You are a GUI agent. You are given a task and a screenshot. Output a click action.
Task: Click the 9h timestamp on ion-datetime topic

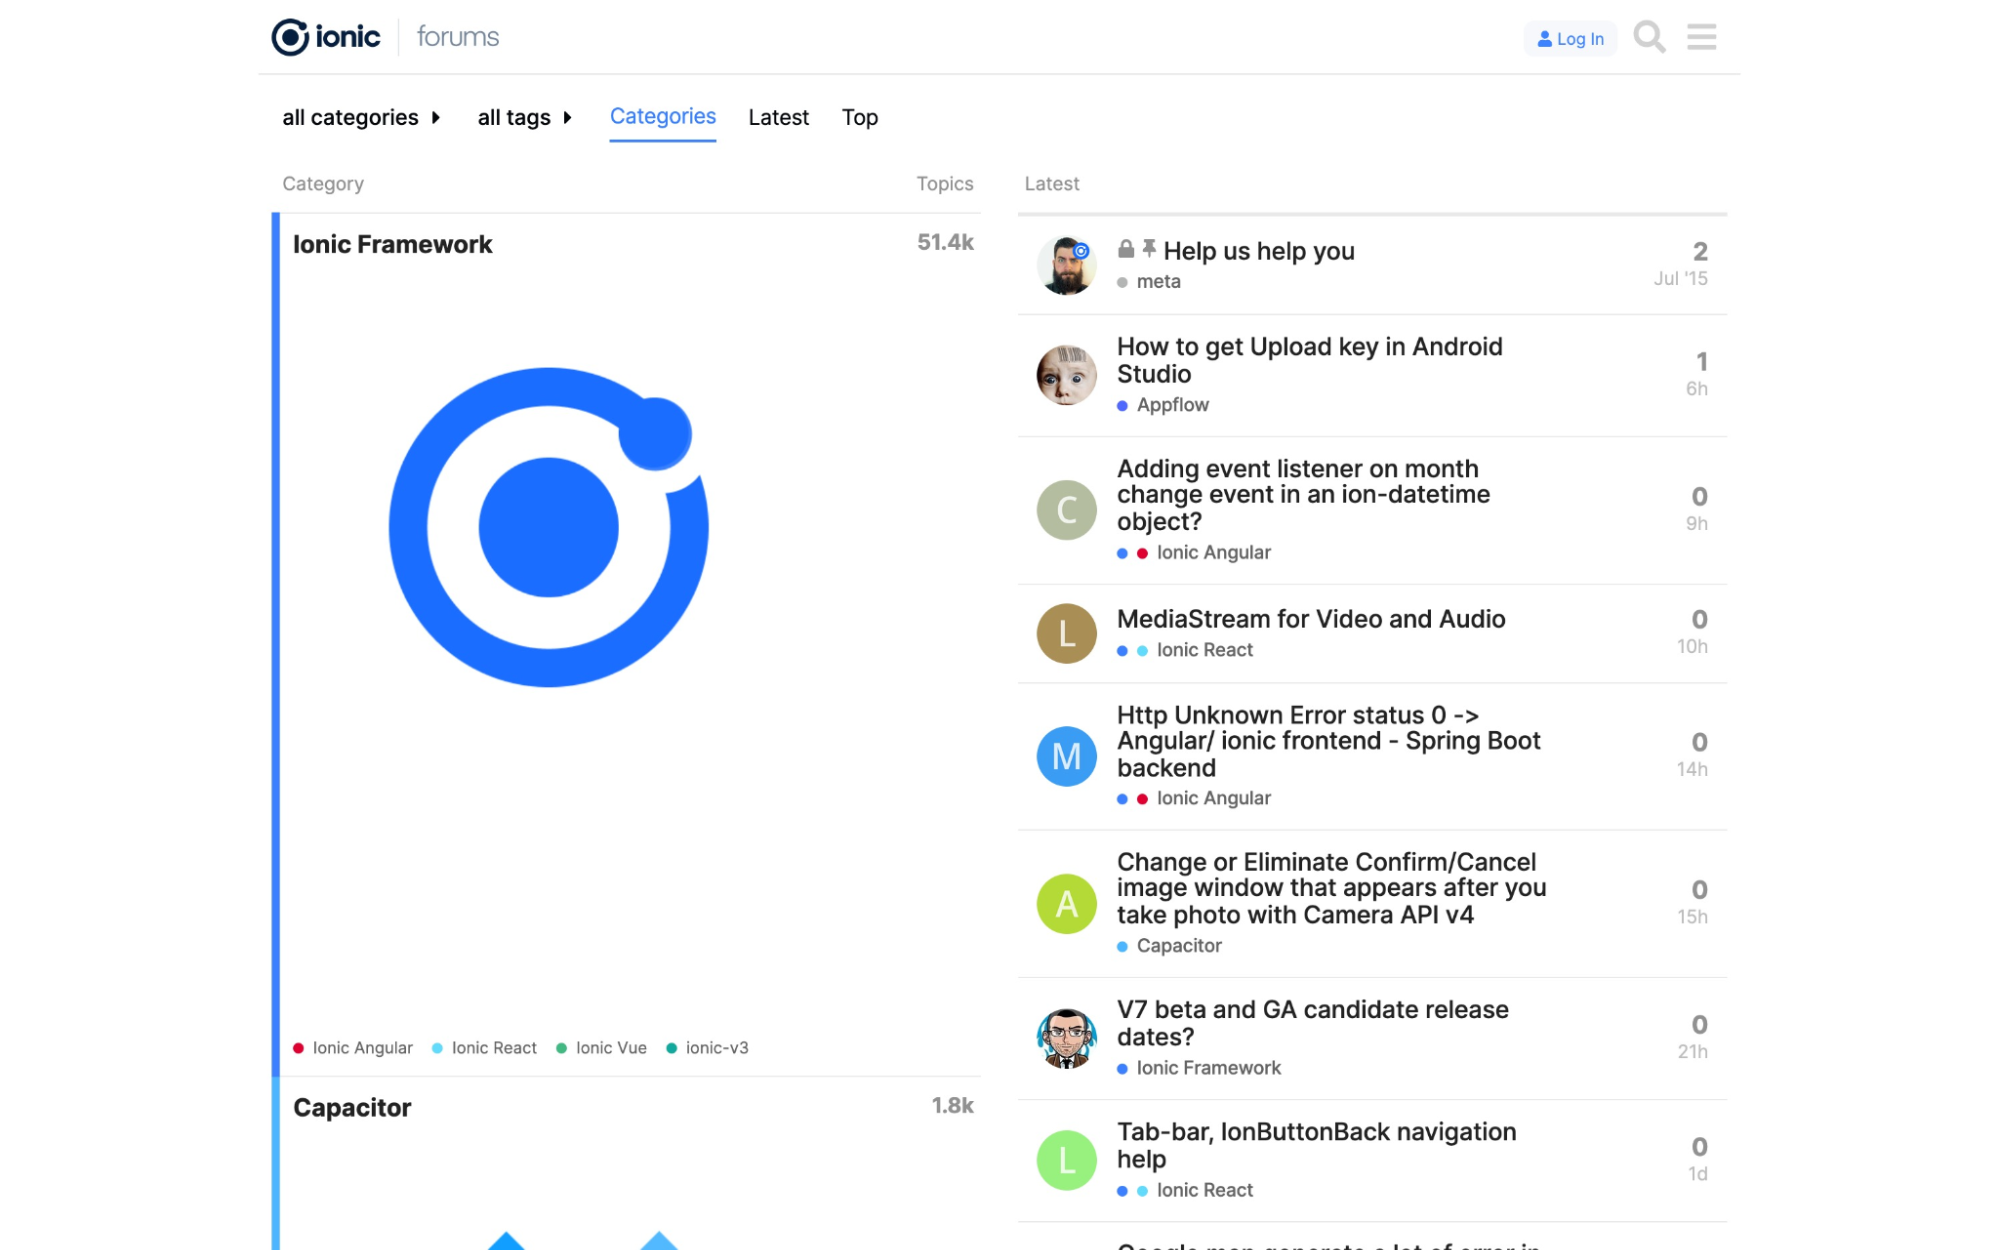tap(1696, 524)
